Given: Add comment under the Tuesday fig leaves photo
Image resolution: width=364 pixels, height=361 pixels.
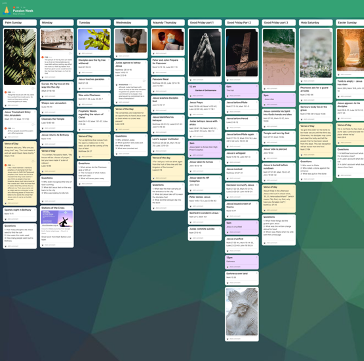Looking at the screenshot, I should pyautogui.click(x=88, y=53).
